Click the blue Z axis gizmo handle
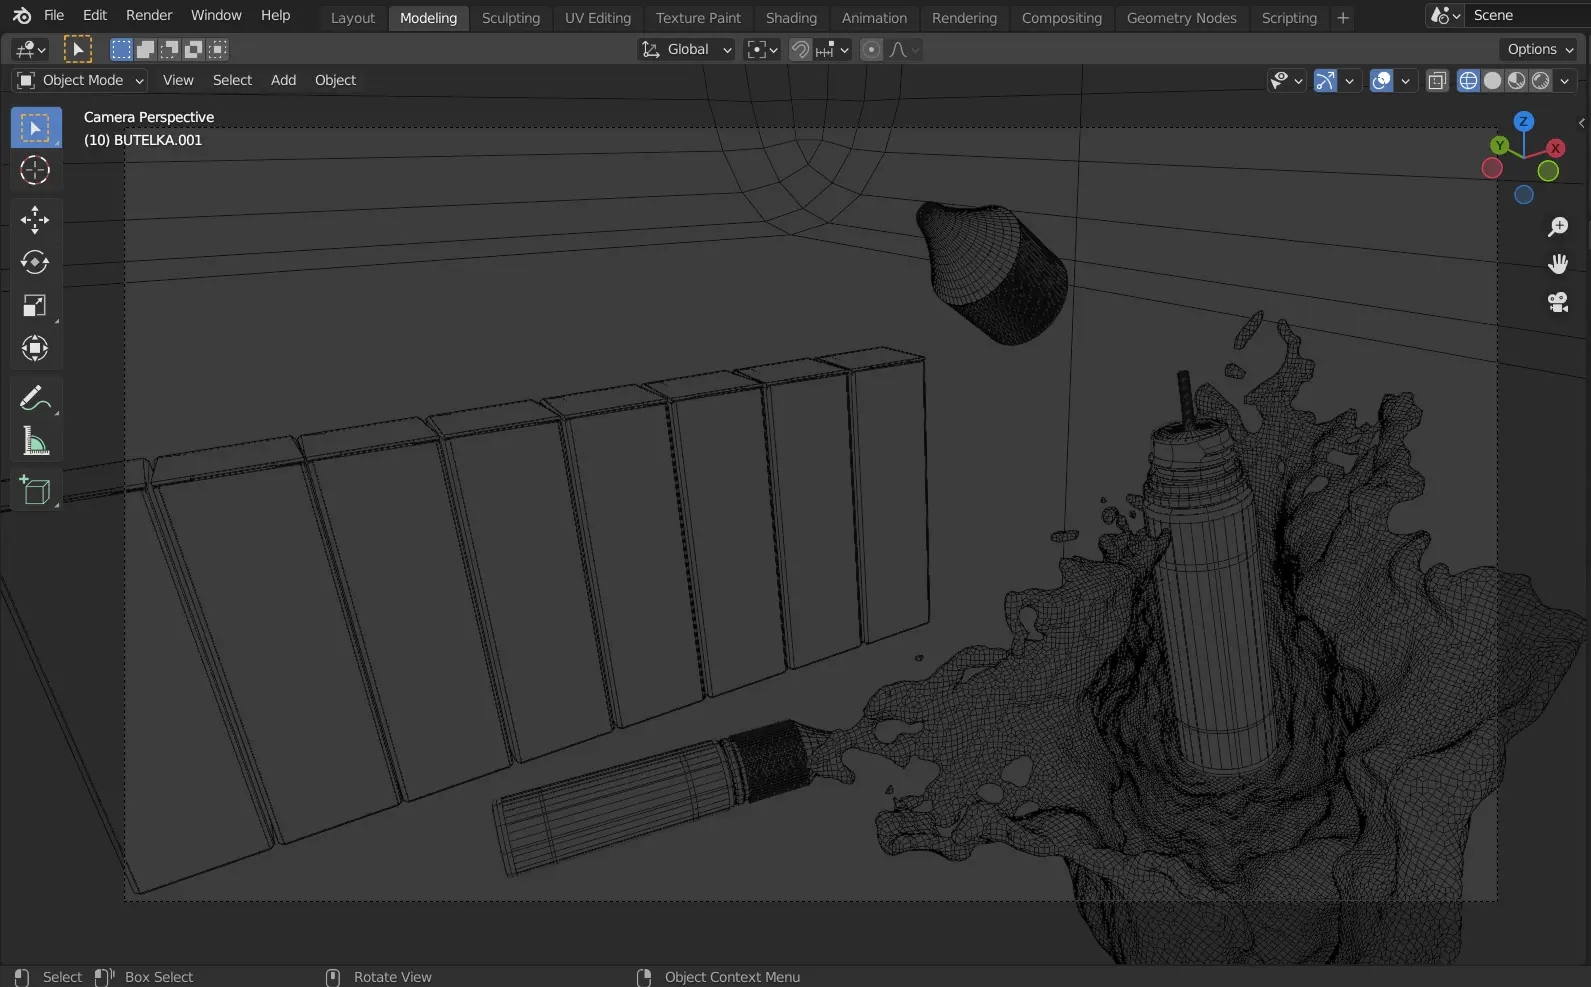The height and width of the screenshot is (987, 1591). point(1523,121)
